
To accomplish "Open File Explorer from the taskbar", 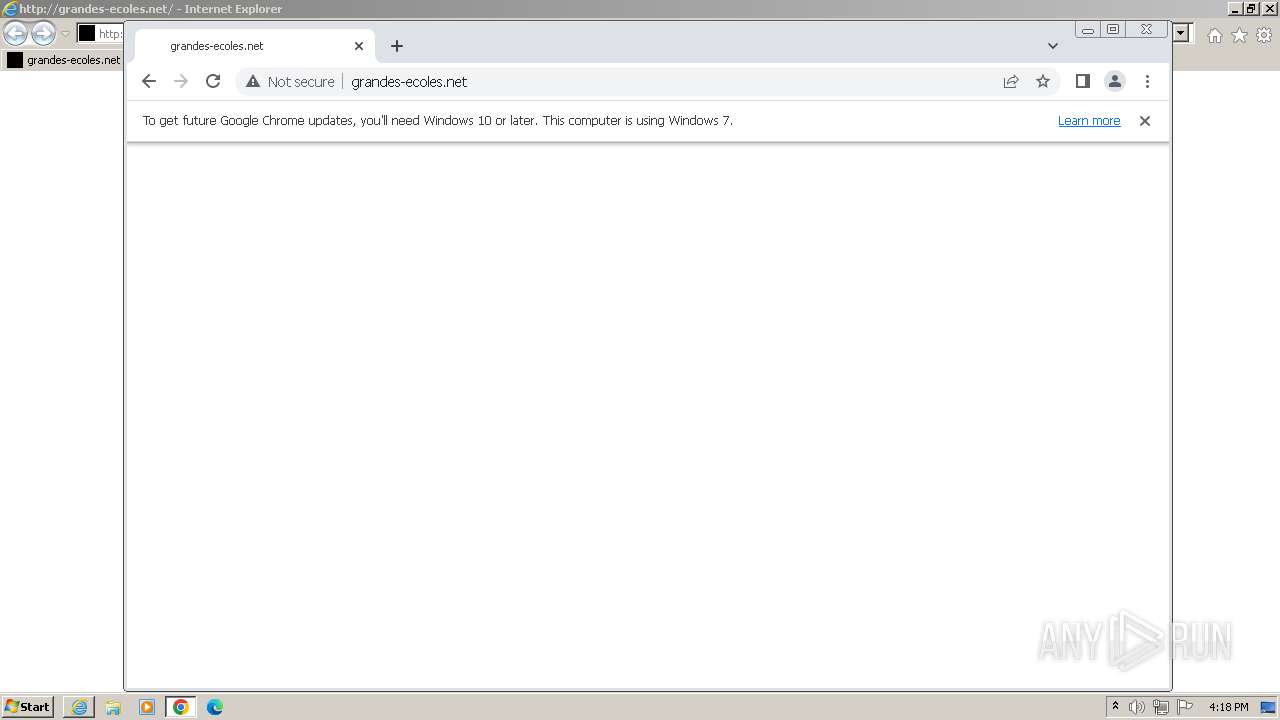I will coord(113,707).
